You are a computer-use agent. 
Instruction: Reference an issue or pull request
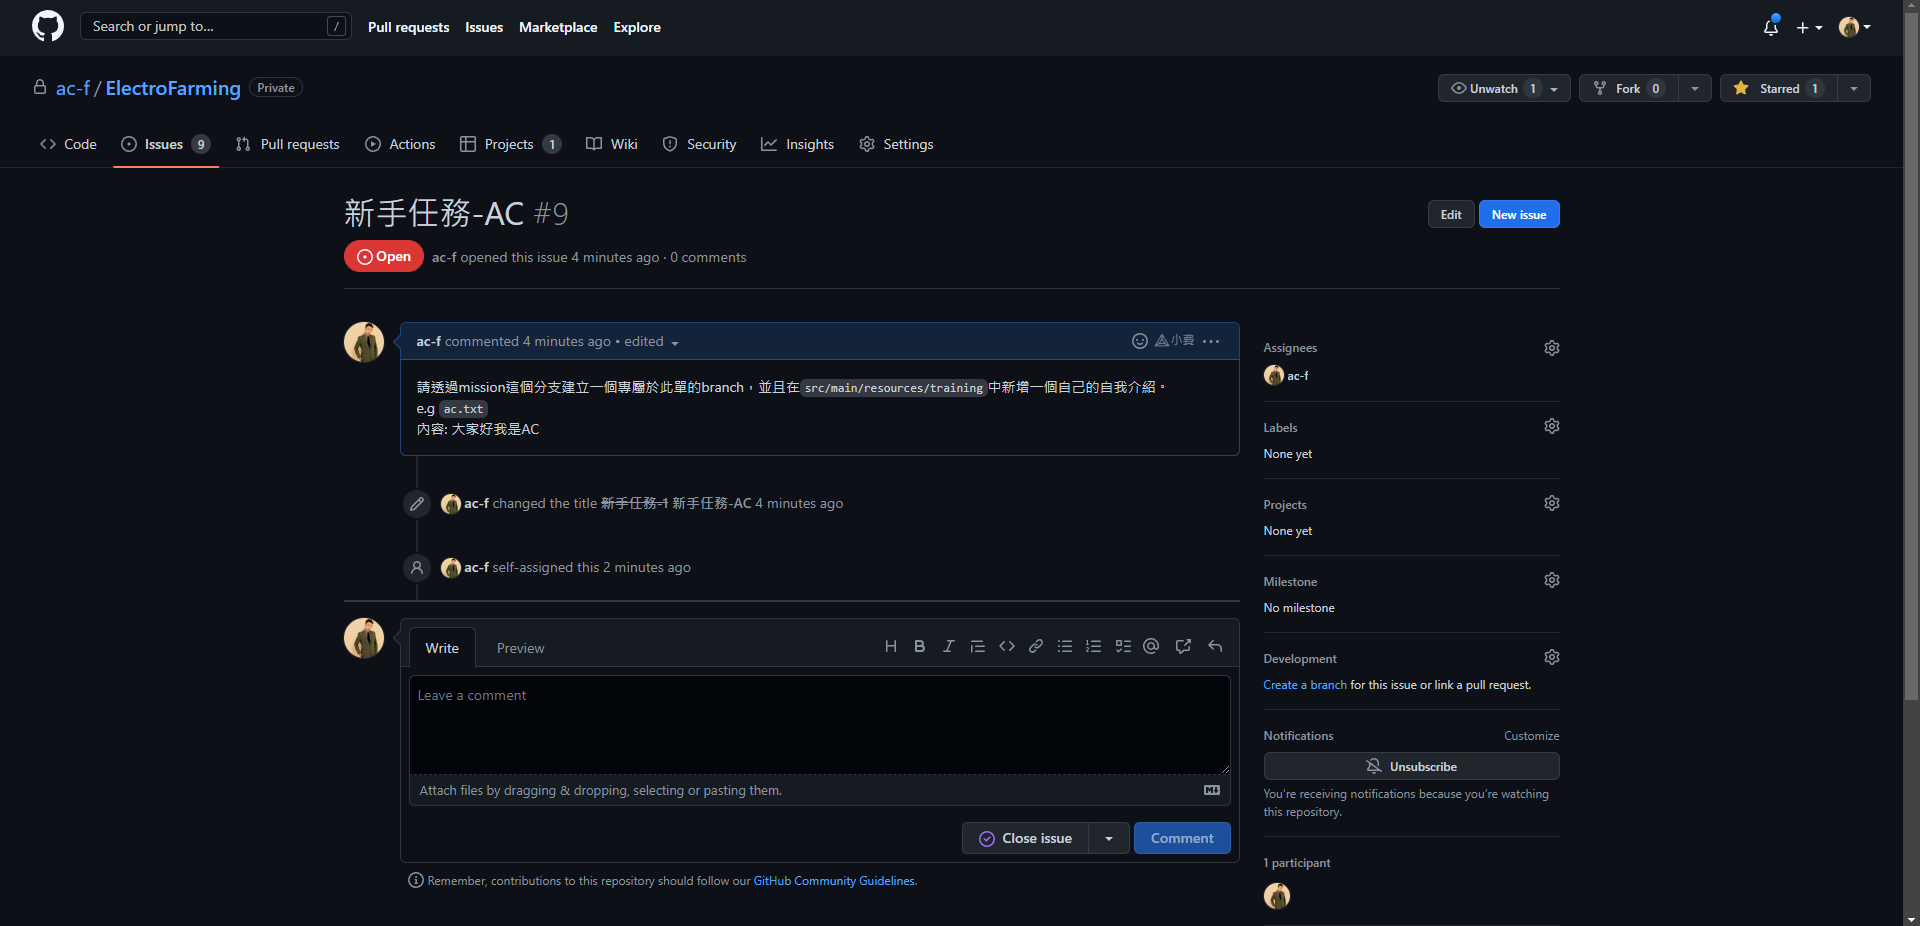pos(1183,646)
